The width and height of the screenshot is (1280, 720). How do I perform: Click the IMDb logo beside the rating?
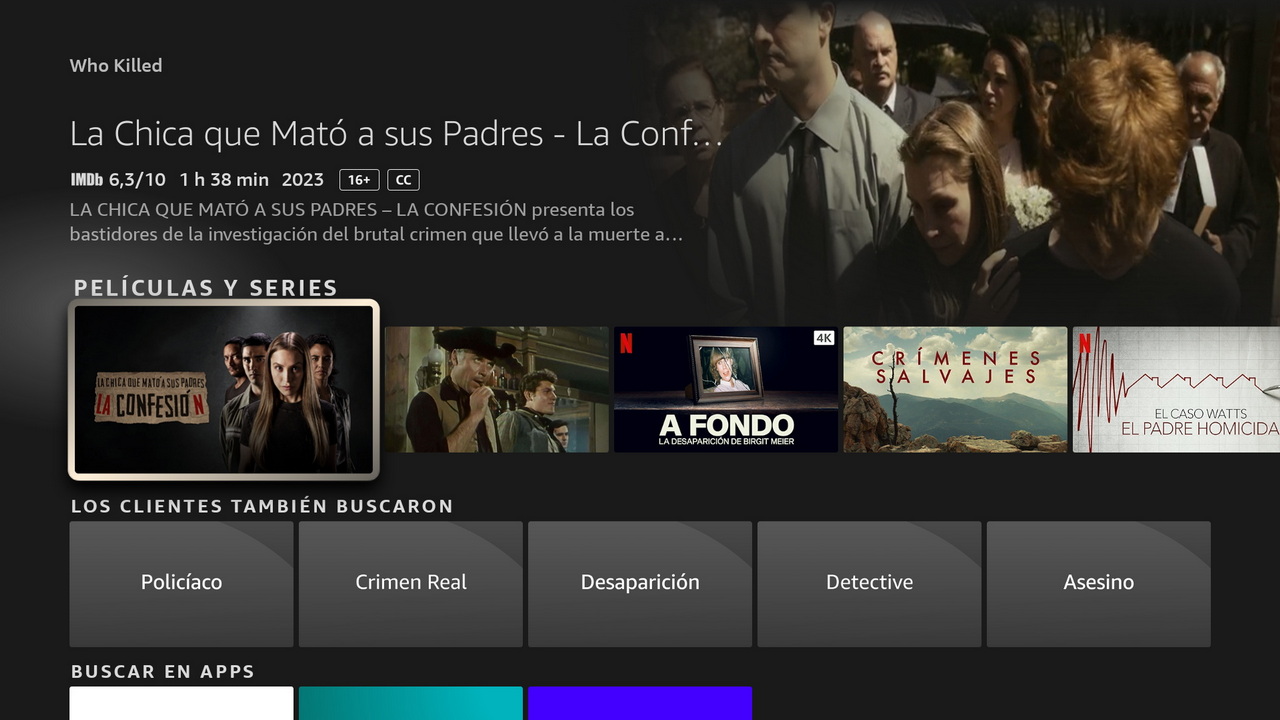click(x=87, y=180)
